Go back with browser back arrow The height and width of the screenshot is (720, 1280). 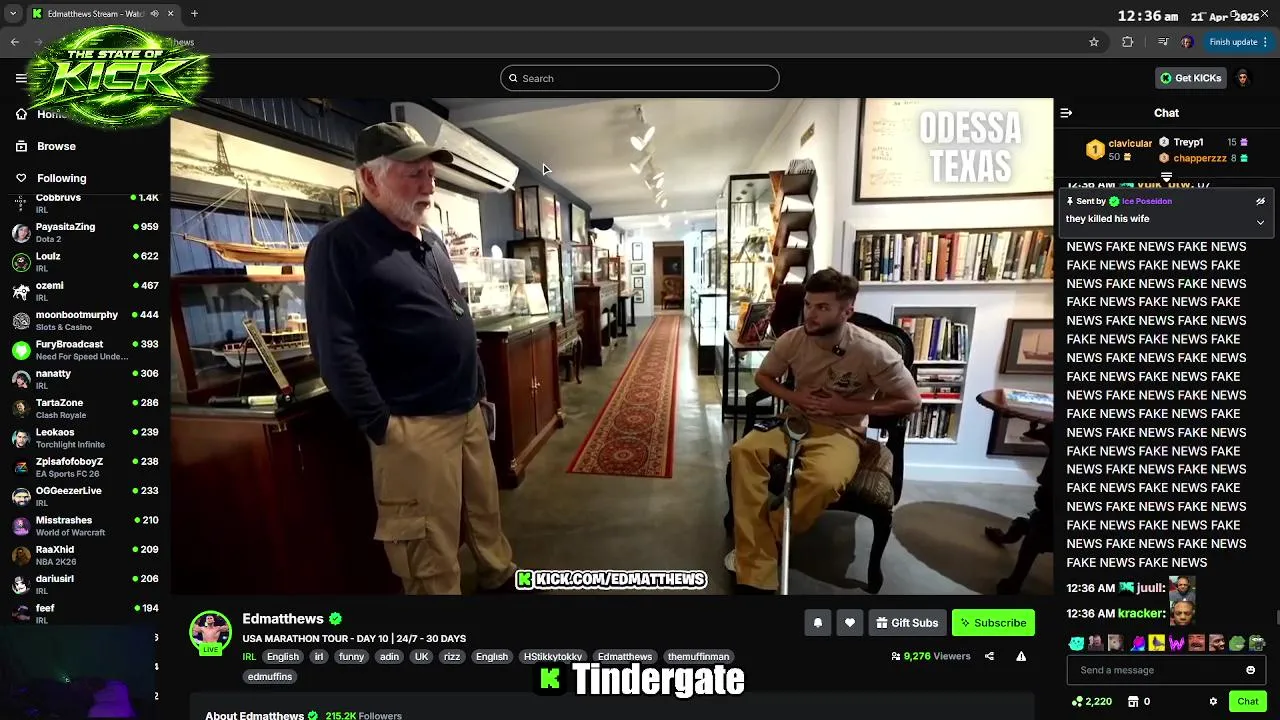coord(15,42)
